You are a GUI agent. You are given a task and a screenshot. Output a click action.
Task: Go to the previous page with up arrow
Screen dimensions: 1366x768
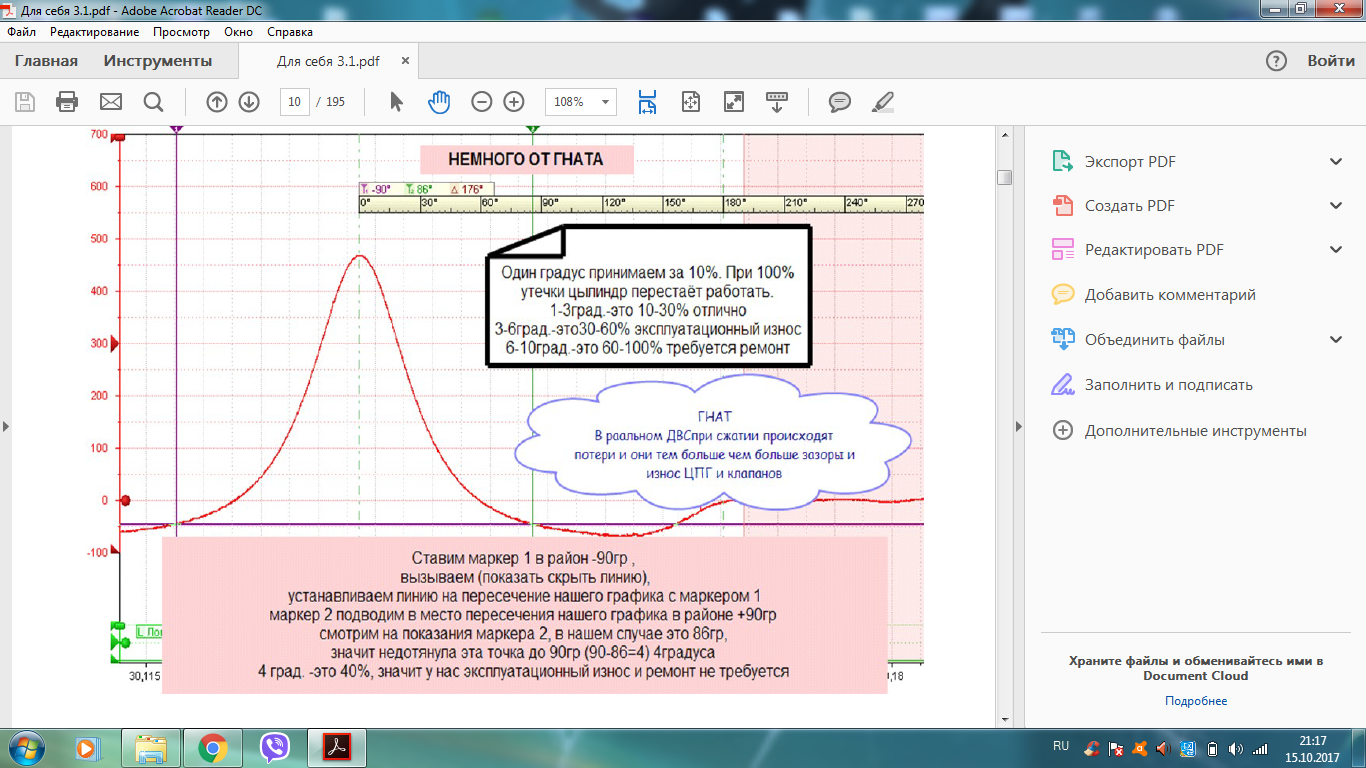[x=217, y=101]
